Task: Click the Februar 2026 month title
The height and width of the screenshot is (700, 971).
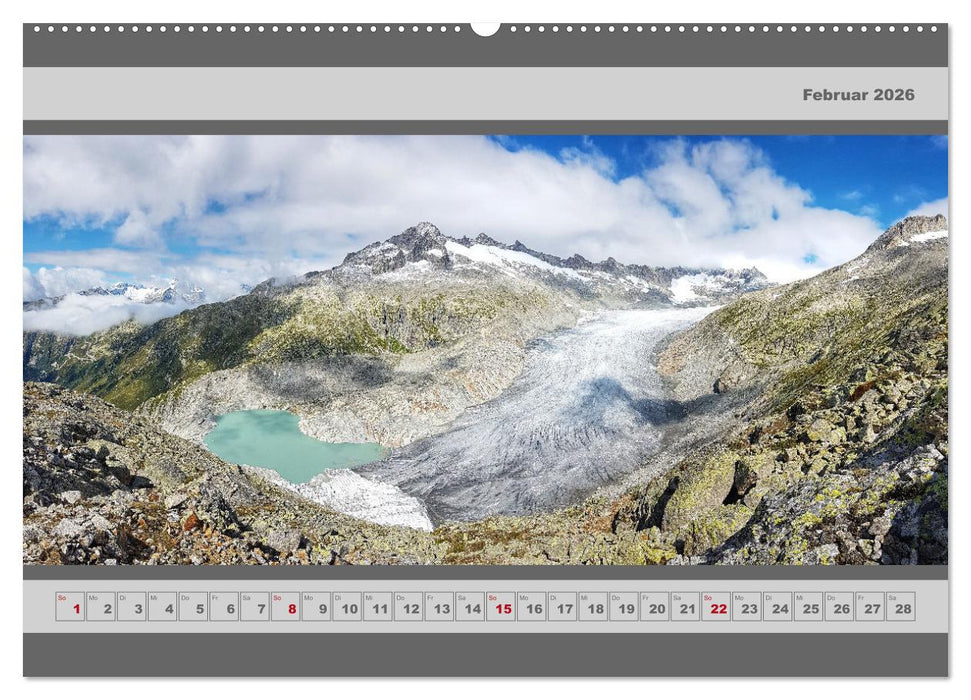Action: 858,97
